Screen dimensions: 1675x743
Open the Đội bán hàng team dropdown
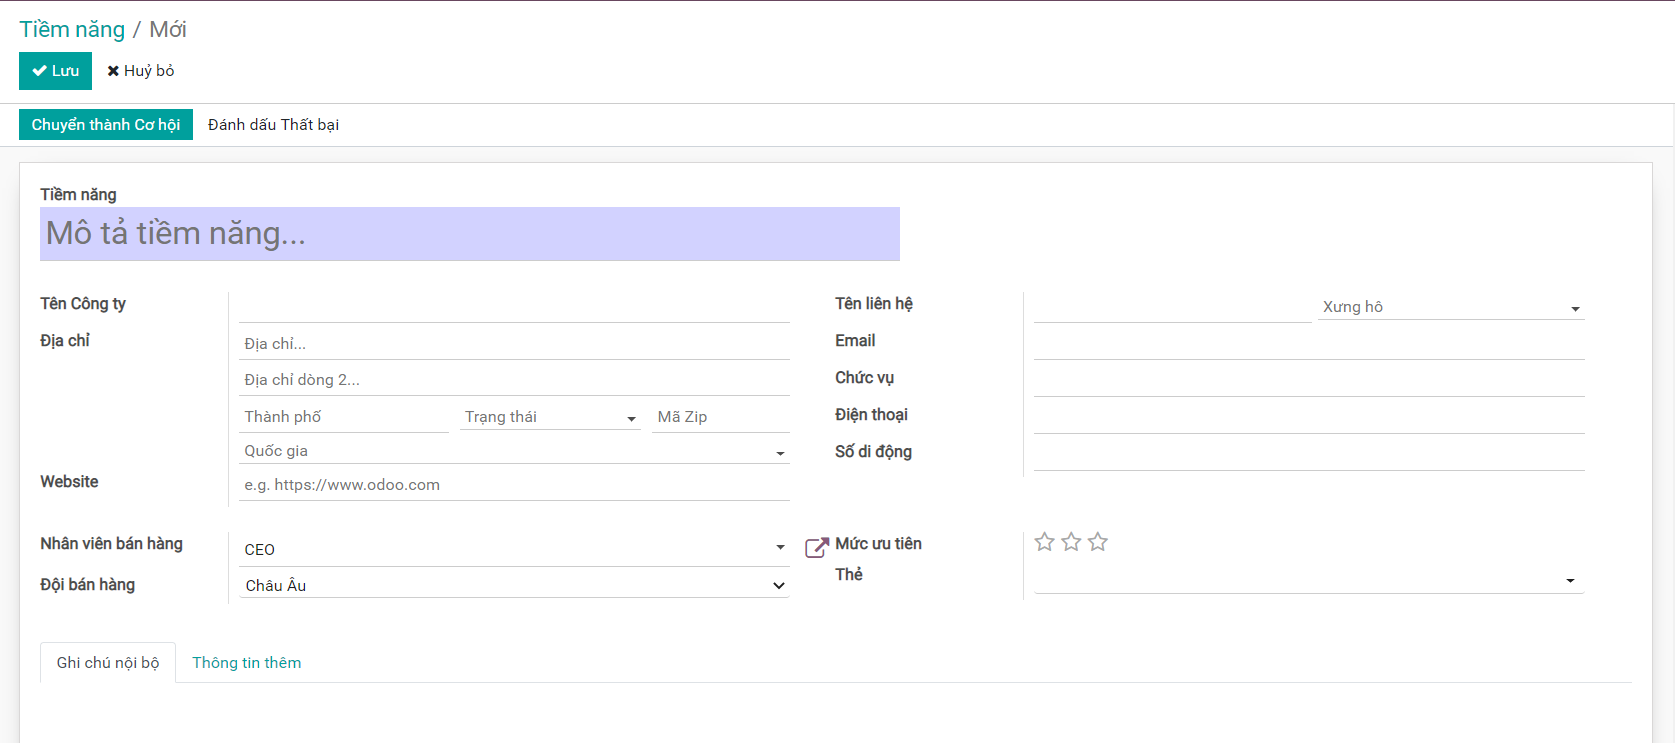coord(513,585)
